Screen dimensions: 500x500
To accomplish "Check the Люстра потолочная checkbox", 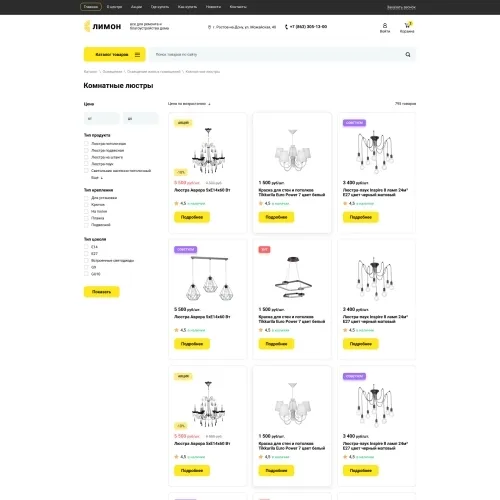I will tap(86, 143).
